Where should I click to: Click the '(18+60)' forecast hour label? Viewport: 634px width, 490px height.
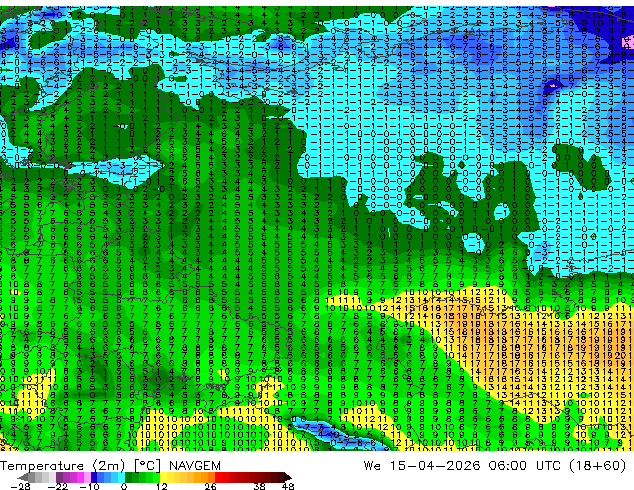tap(598, 466)
